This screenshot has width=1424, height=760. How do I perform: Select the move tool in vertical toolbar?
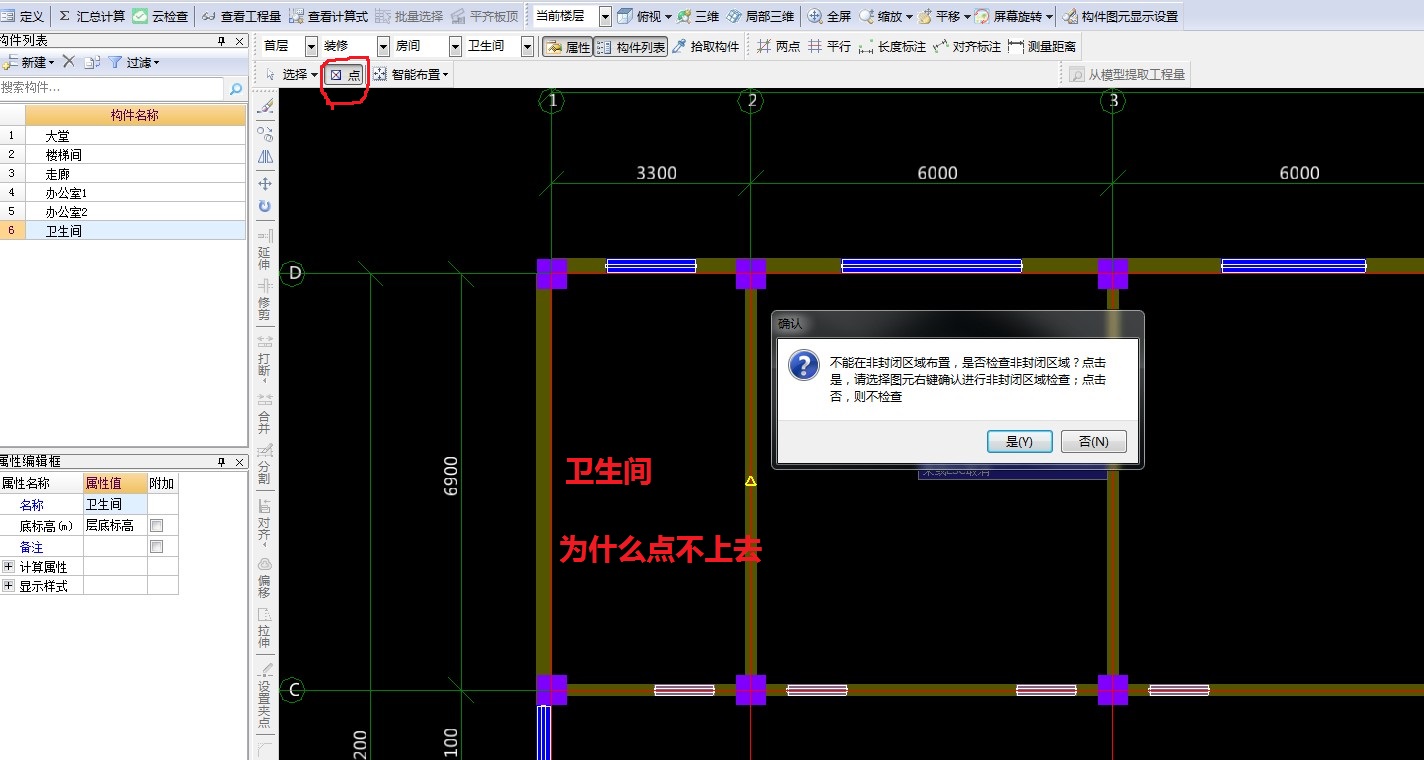point(265,184)
